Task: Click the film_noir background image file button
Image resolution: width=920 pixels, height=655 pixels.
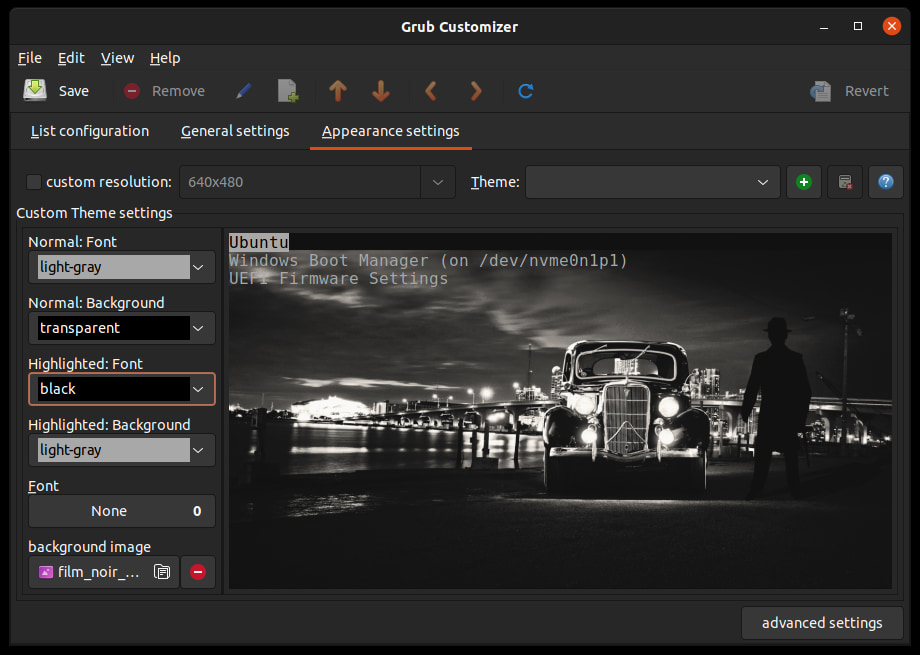Action: 104,572
